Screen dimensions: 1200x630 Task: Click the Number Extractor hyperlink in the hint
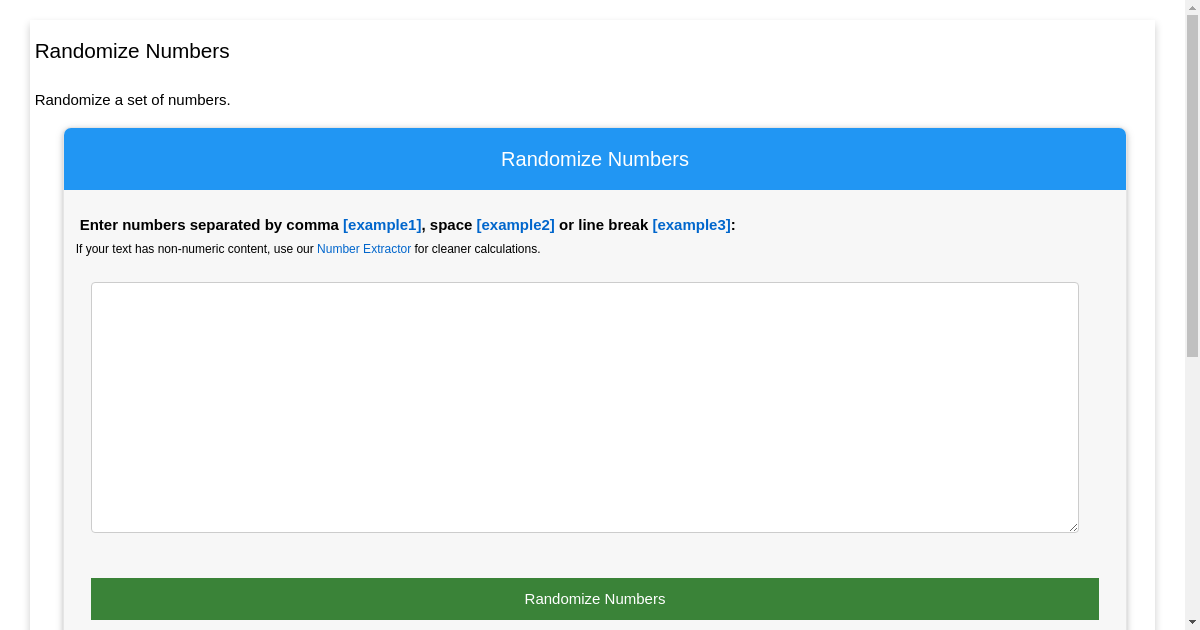(364, 249)
